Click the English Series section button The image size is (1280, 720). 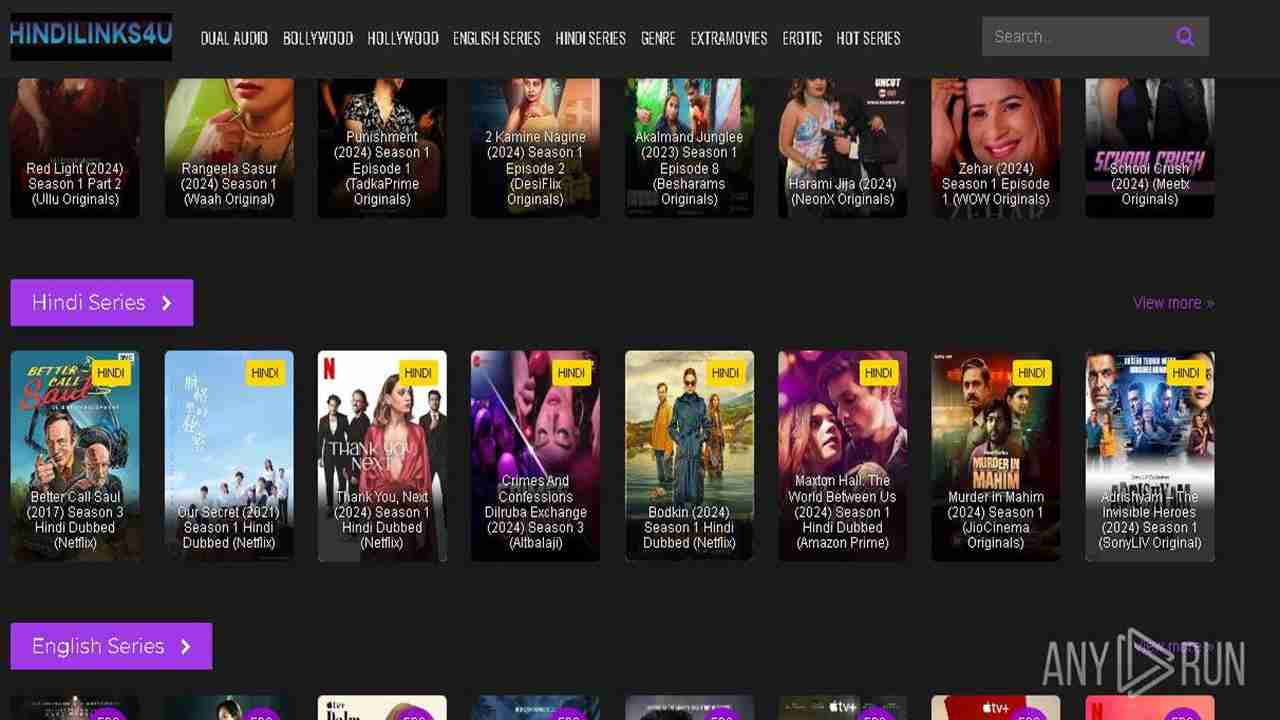tap(111, 646)
